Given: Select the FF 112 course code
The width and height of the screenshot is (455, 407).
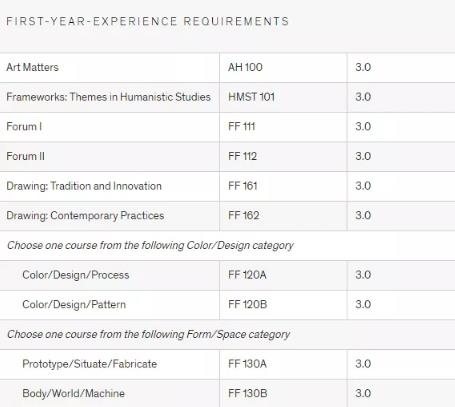Looking at the screenshot, I should [x=242, y=156].
